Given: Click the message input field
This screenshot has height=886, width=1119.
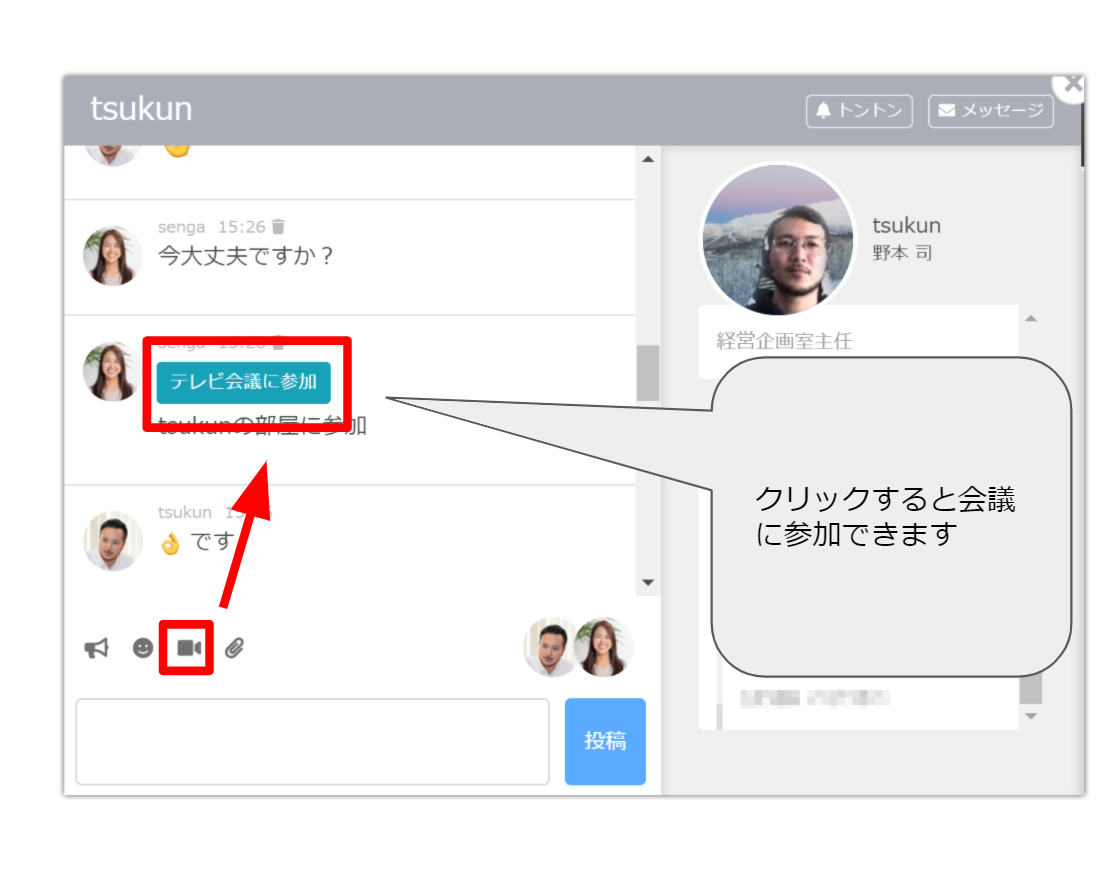Looking at the screenshot, I should [x=313, y=742].
